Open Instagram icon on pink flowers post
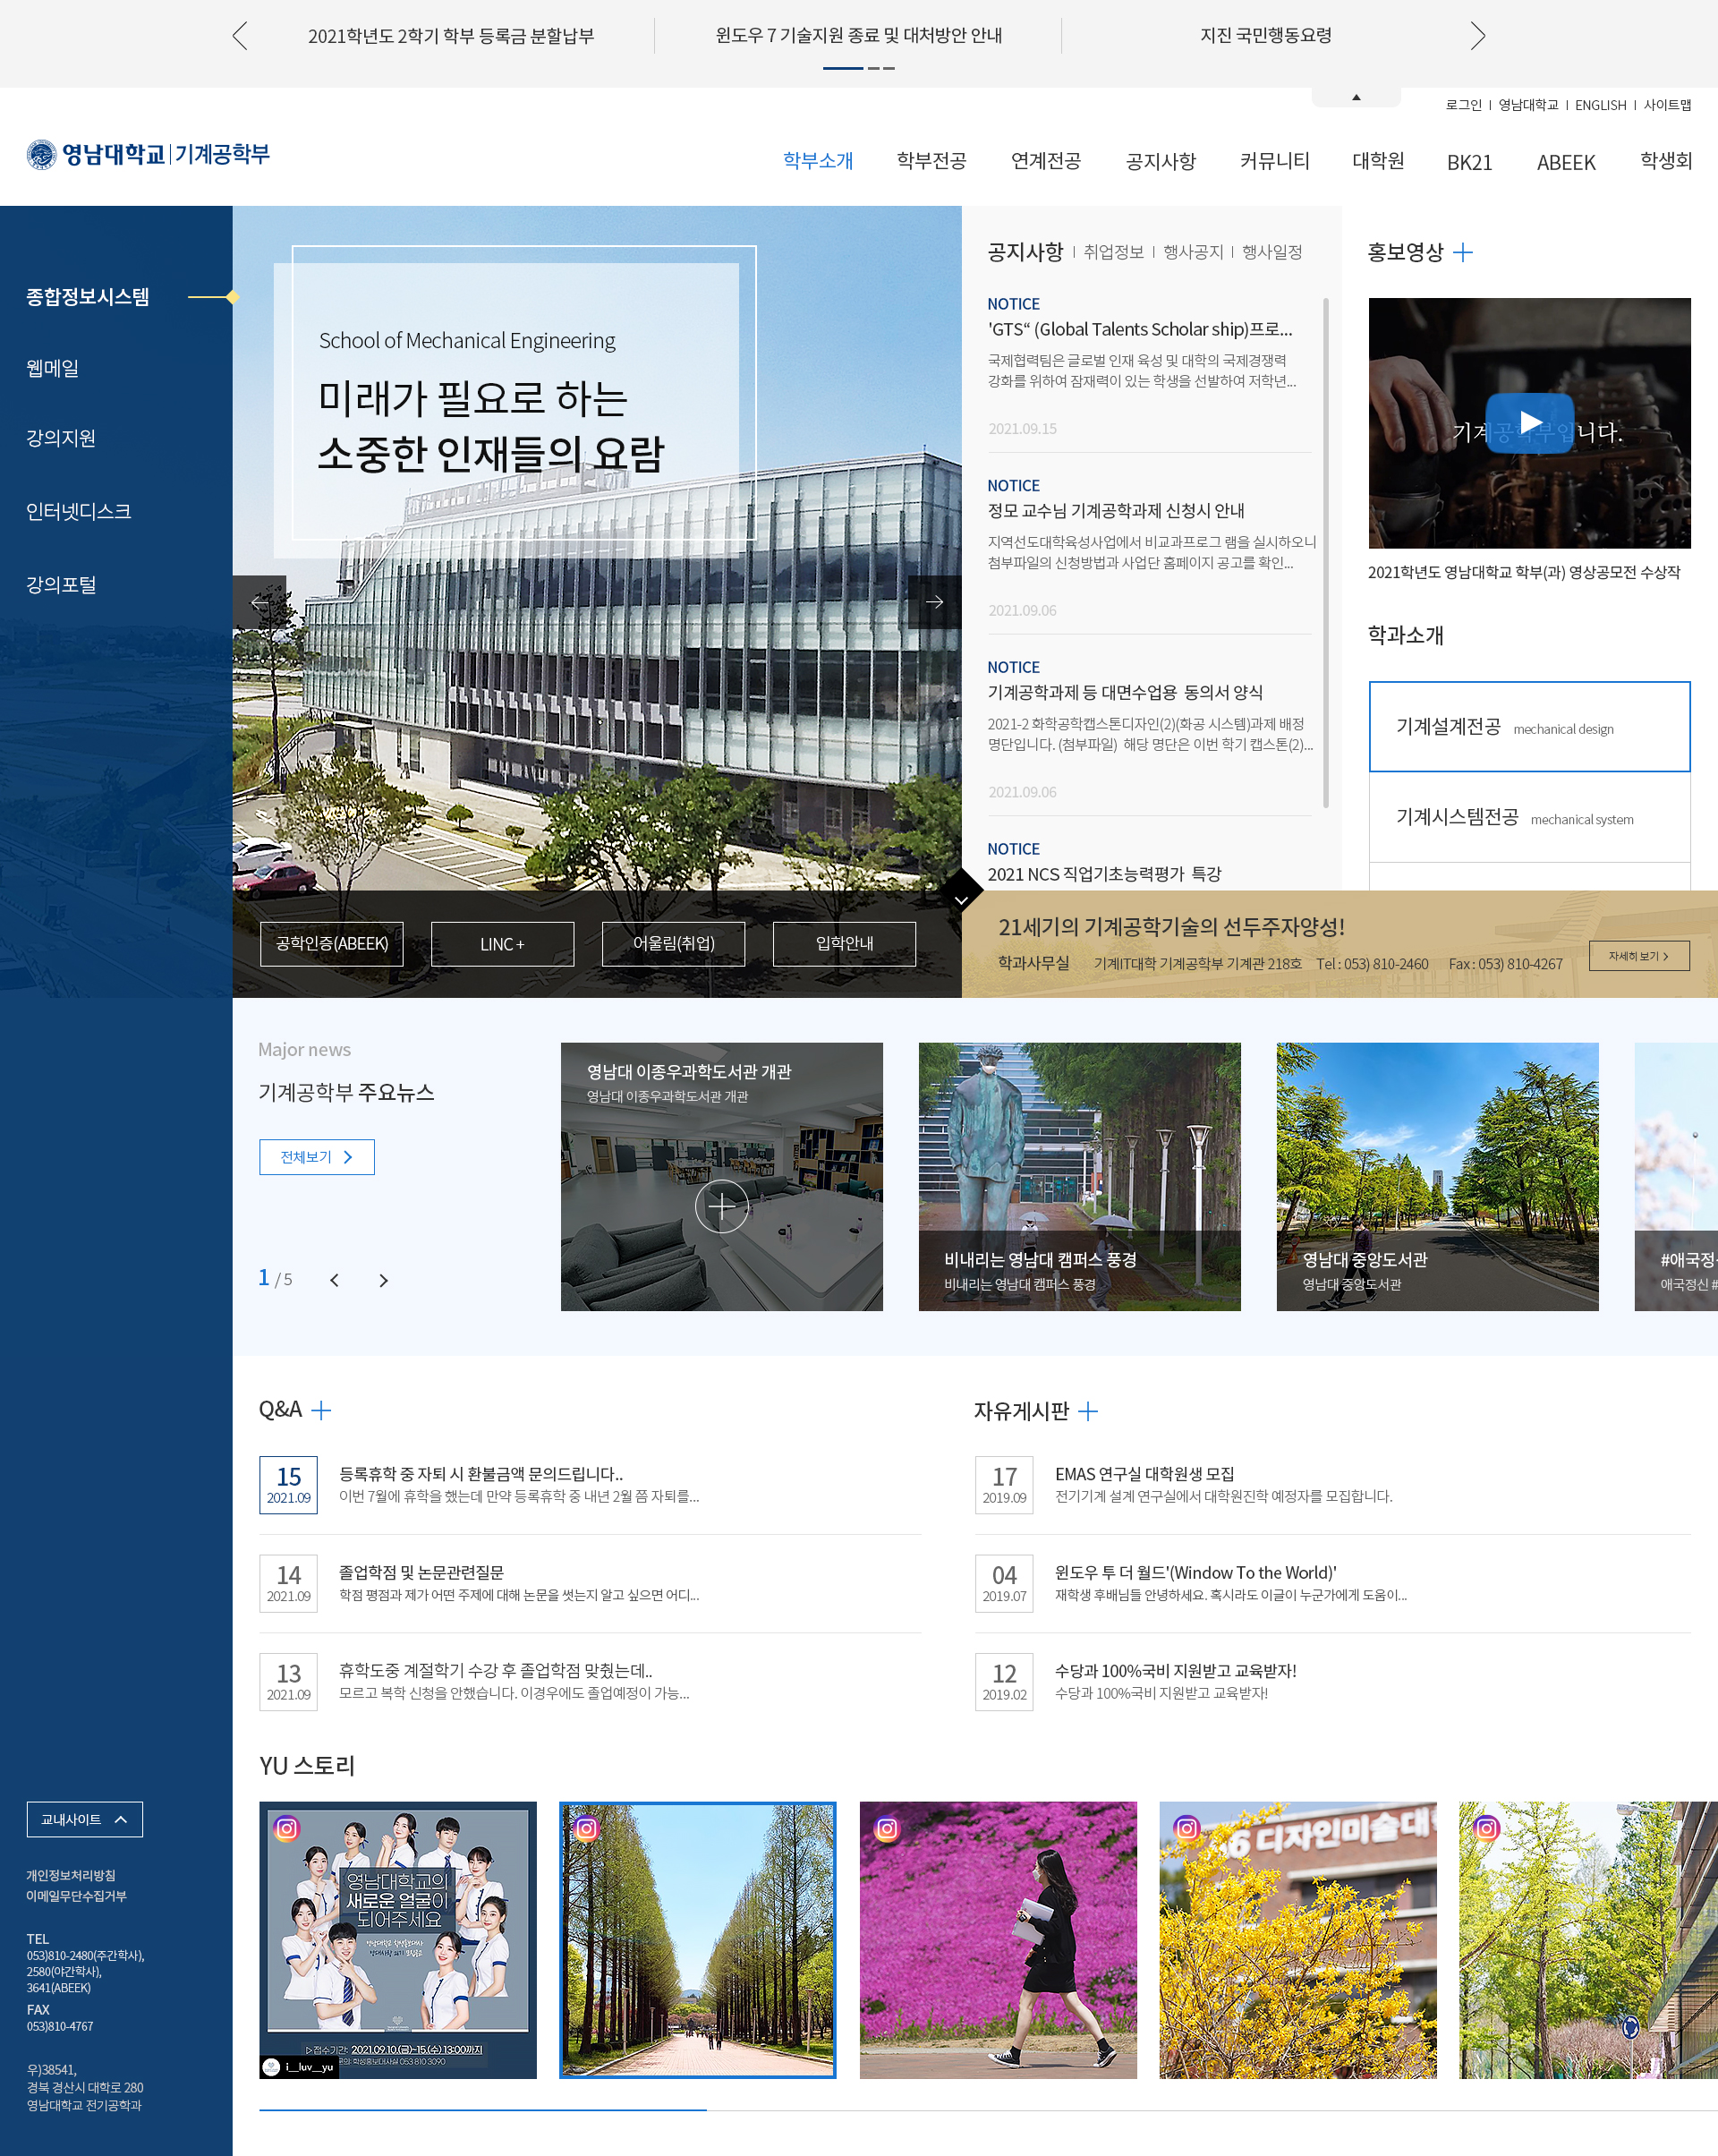The height and width of the screenshot is (2156, 1718). [x=887, y=1828]
